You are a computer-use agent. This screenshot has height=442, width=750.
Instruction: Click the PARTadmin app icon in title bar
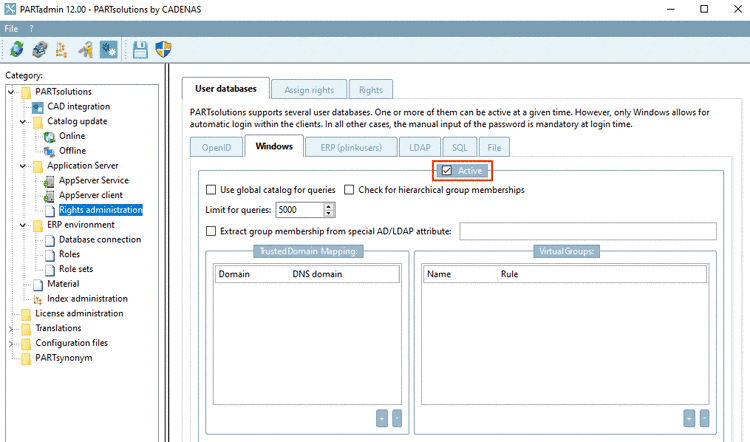pos(10,9)
